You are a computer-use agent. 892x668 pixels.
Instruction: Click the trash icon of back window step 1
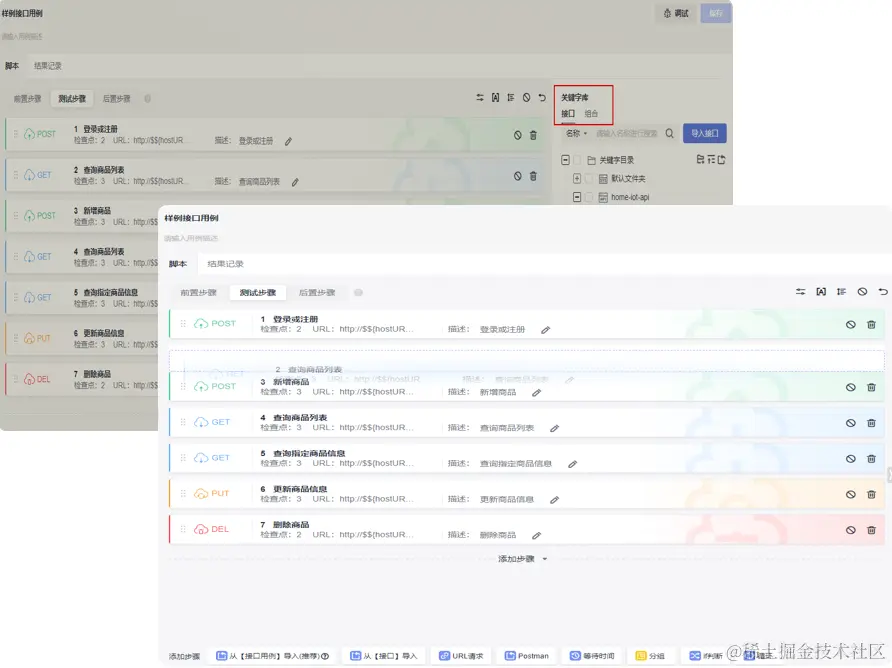coord(533,135)
